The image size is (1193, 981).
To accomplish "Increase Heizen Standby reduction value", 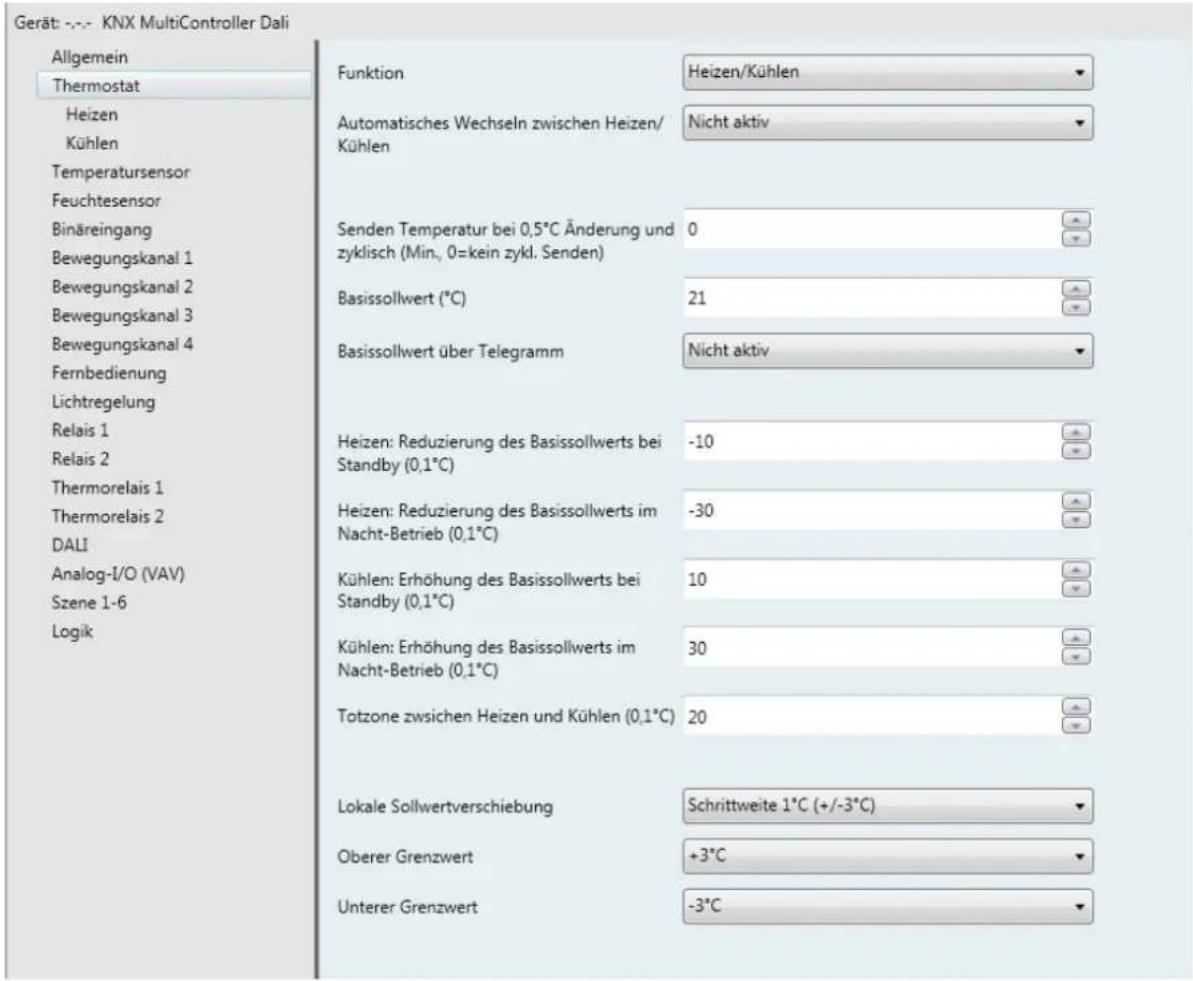I will point(1076,432).
